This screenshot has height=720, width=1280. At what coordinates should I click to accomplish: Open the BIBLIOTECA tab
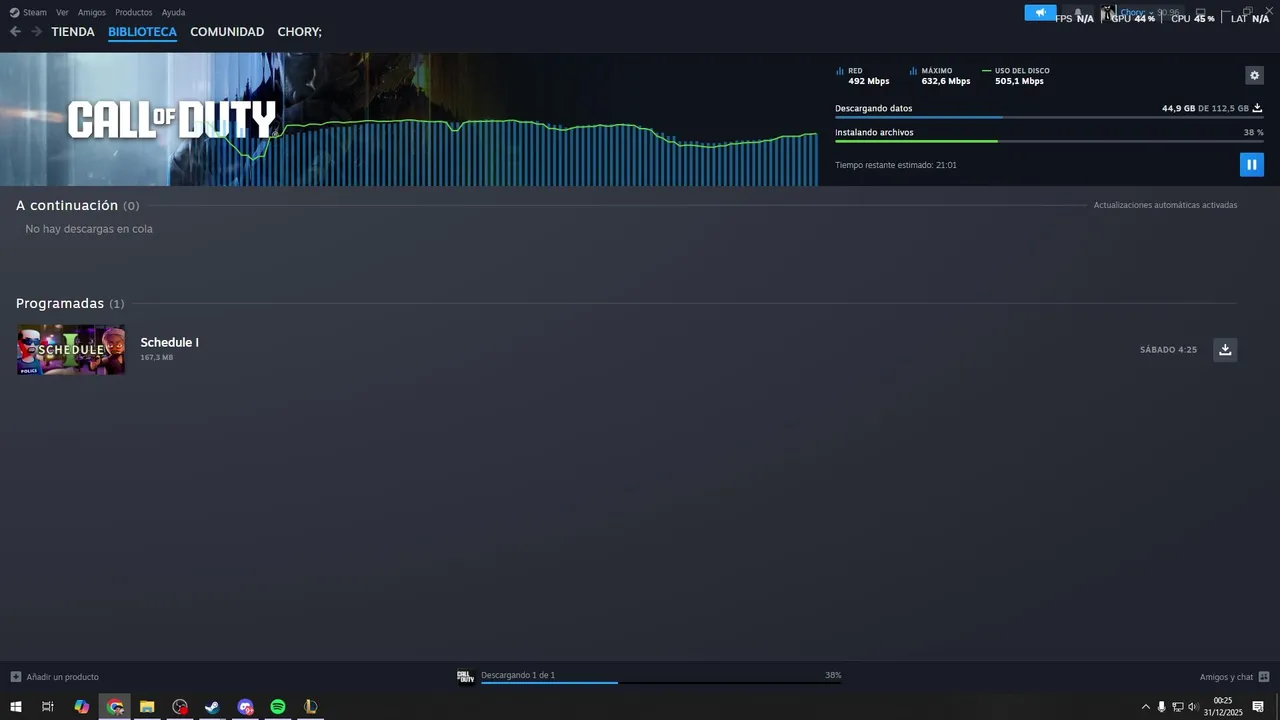point(142,32)
